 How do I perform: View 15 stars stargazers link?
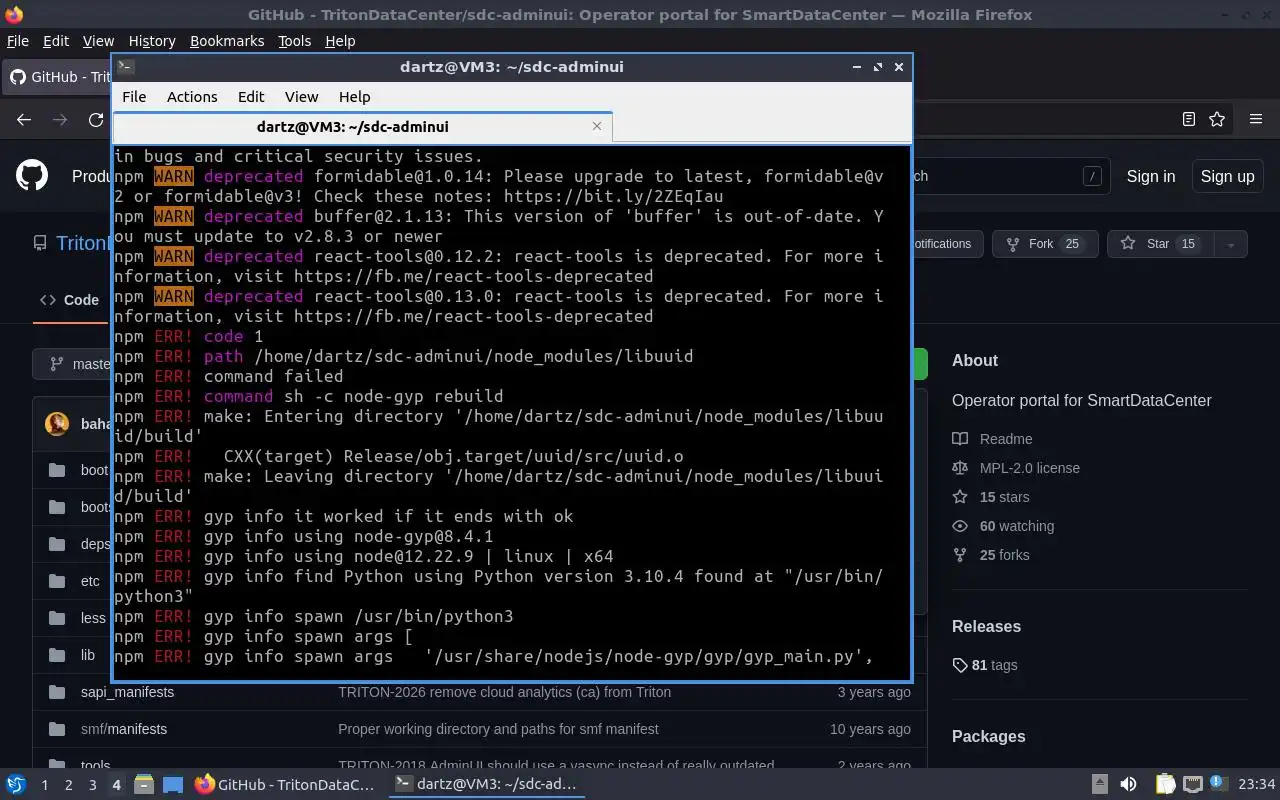[1004, 497]
